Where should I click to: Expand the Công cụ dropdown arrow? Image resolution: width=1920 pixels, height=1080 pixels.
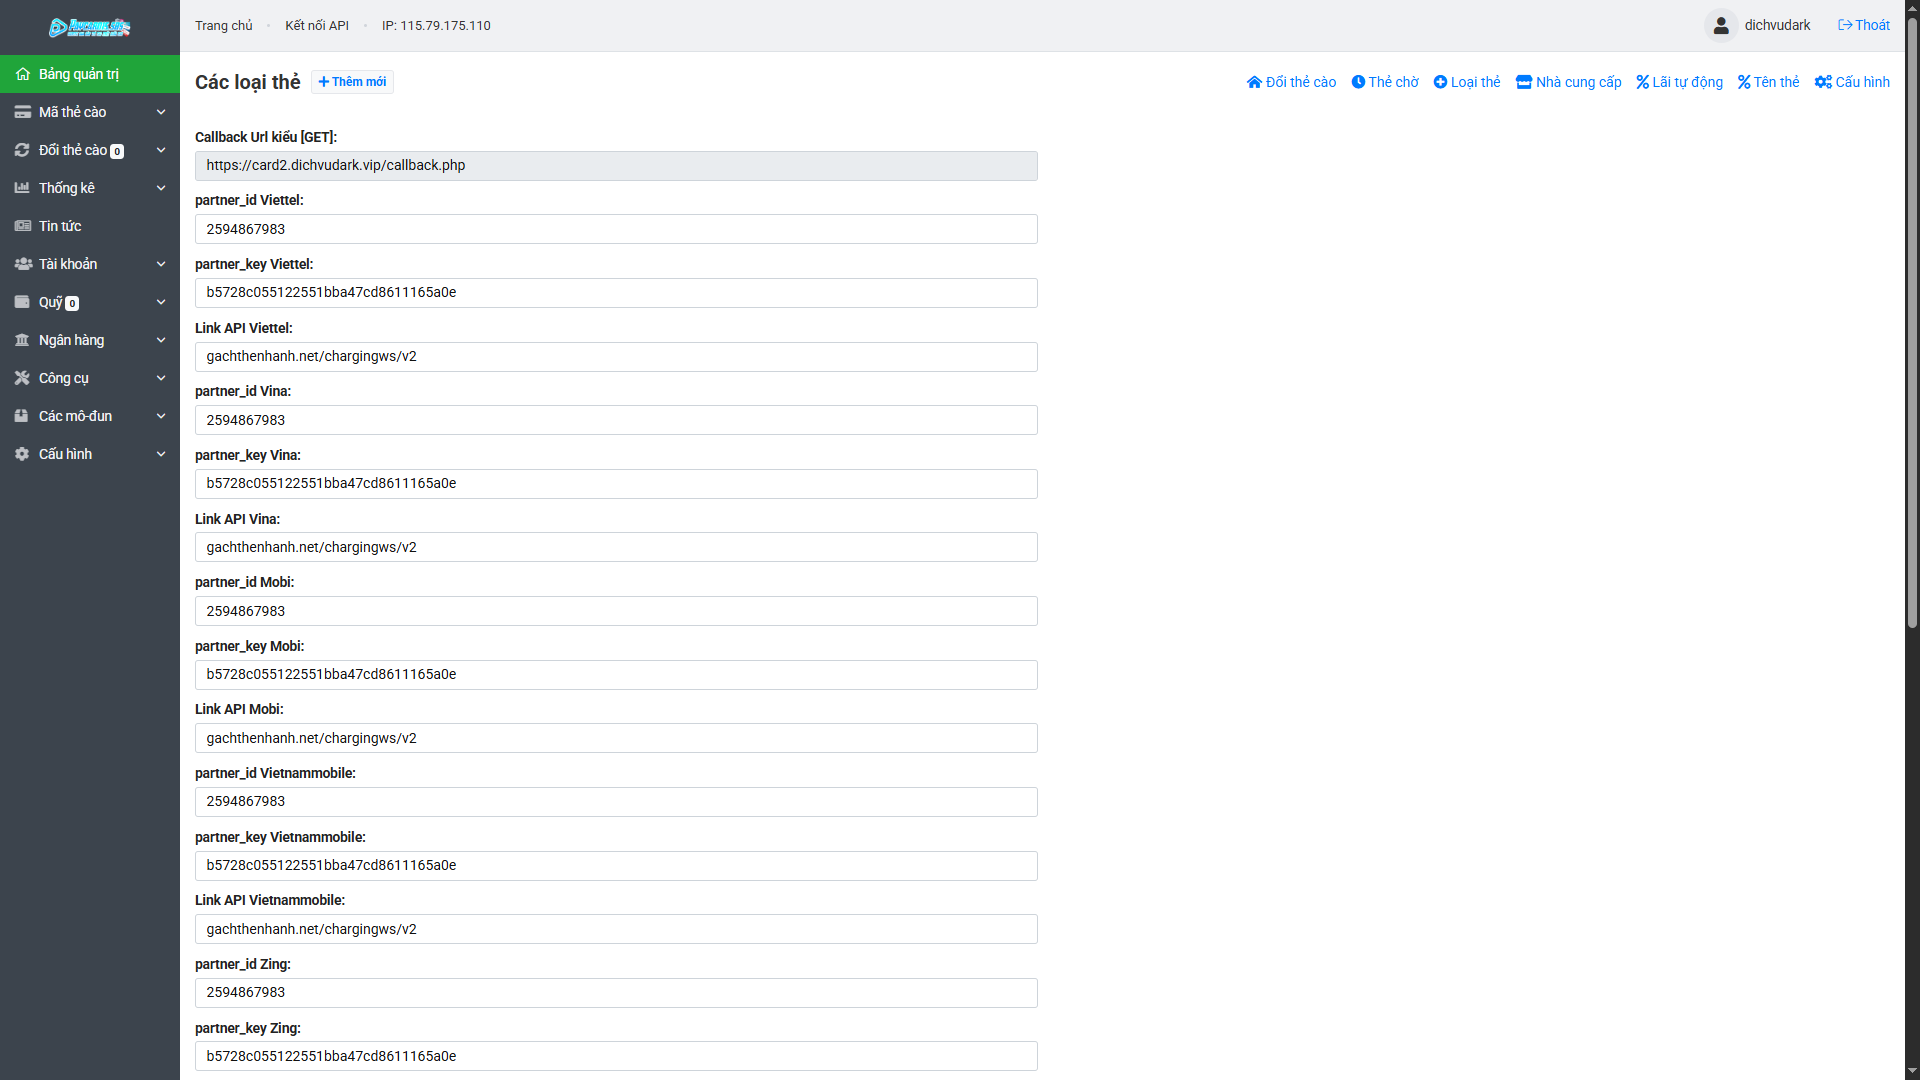coord(161,378)
